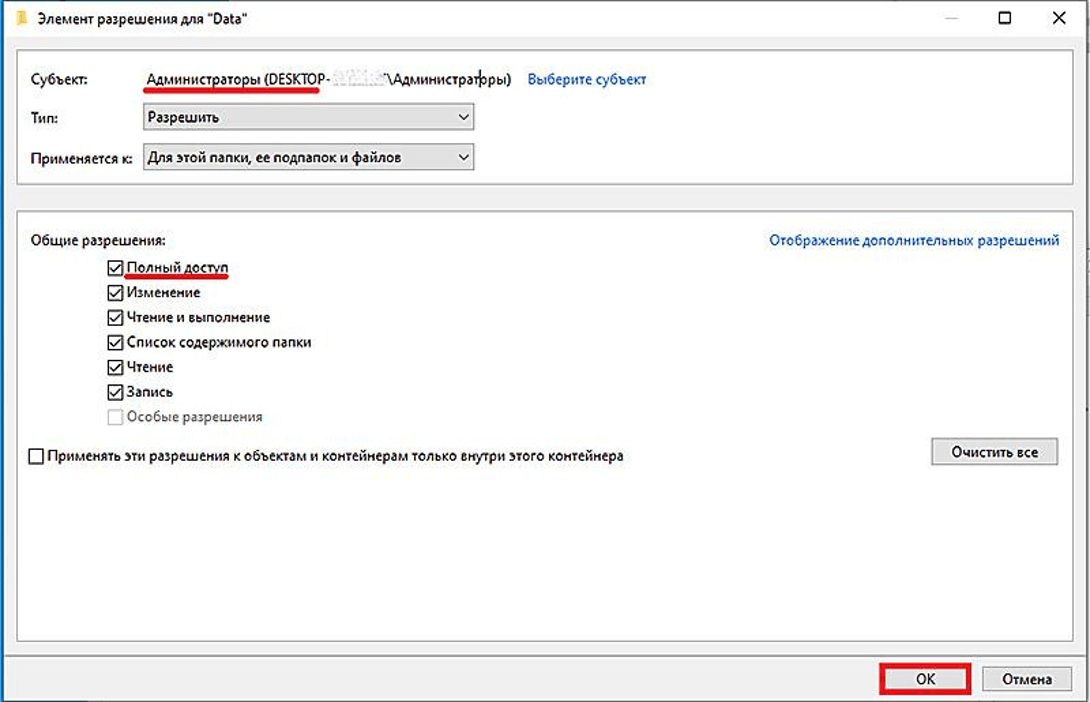Open "Отображение дополнительных разрешений" link
Screen dimensions: 1090x702
[913, 240]
